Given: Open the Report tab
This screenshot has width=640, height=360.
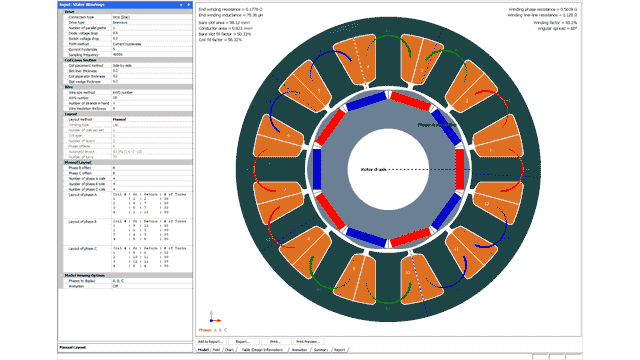Looking at the screenshot, I should pos(340,350).
